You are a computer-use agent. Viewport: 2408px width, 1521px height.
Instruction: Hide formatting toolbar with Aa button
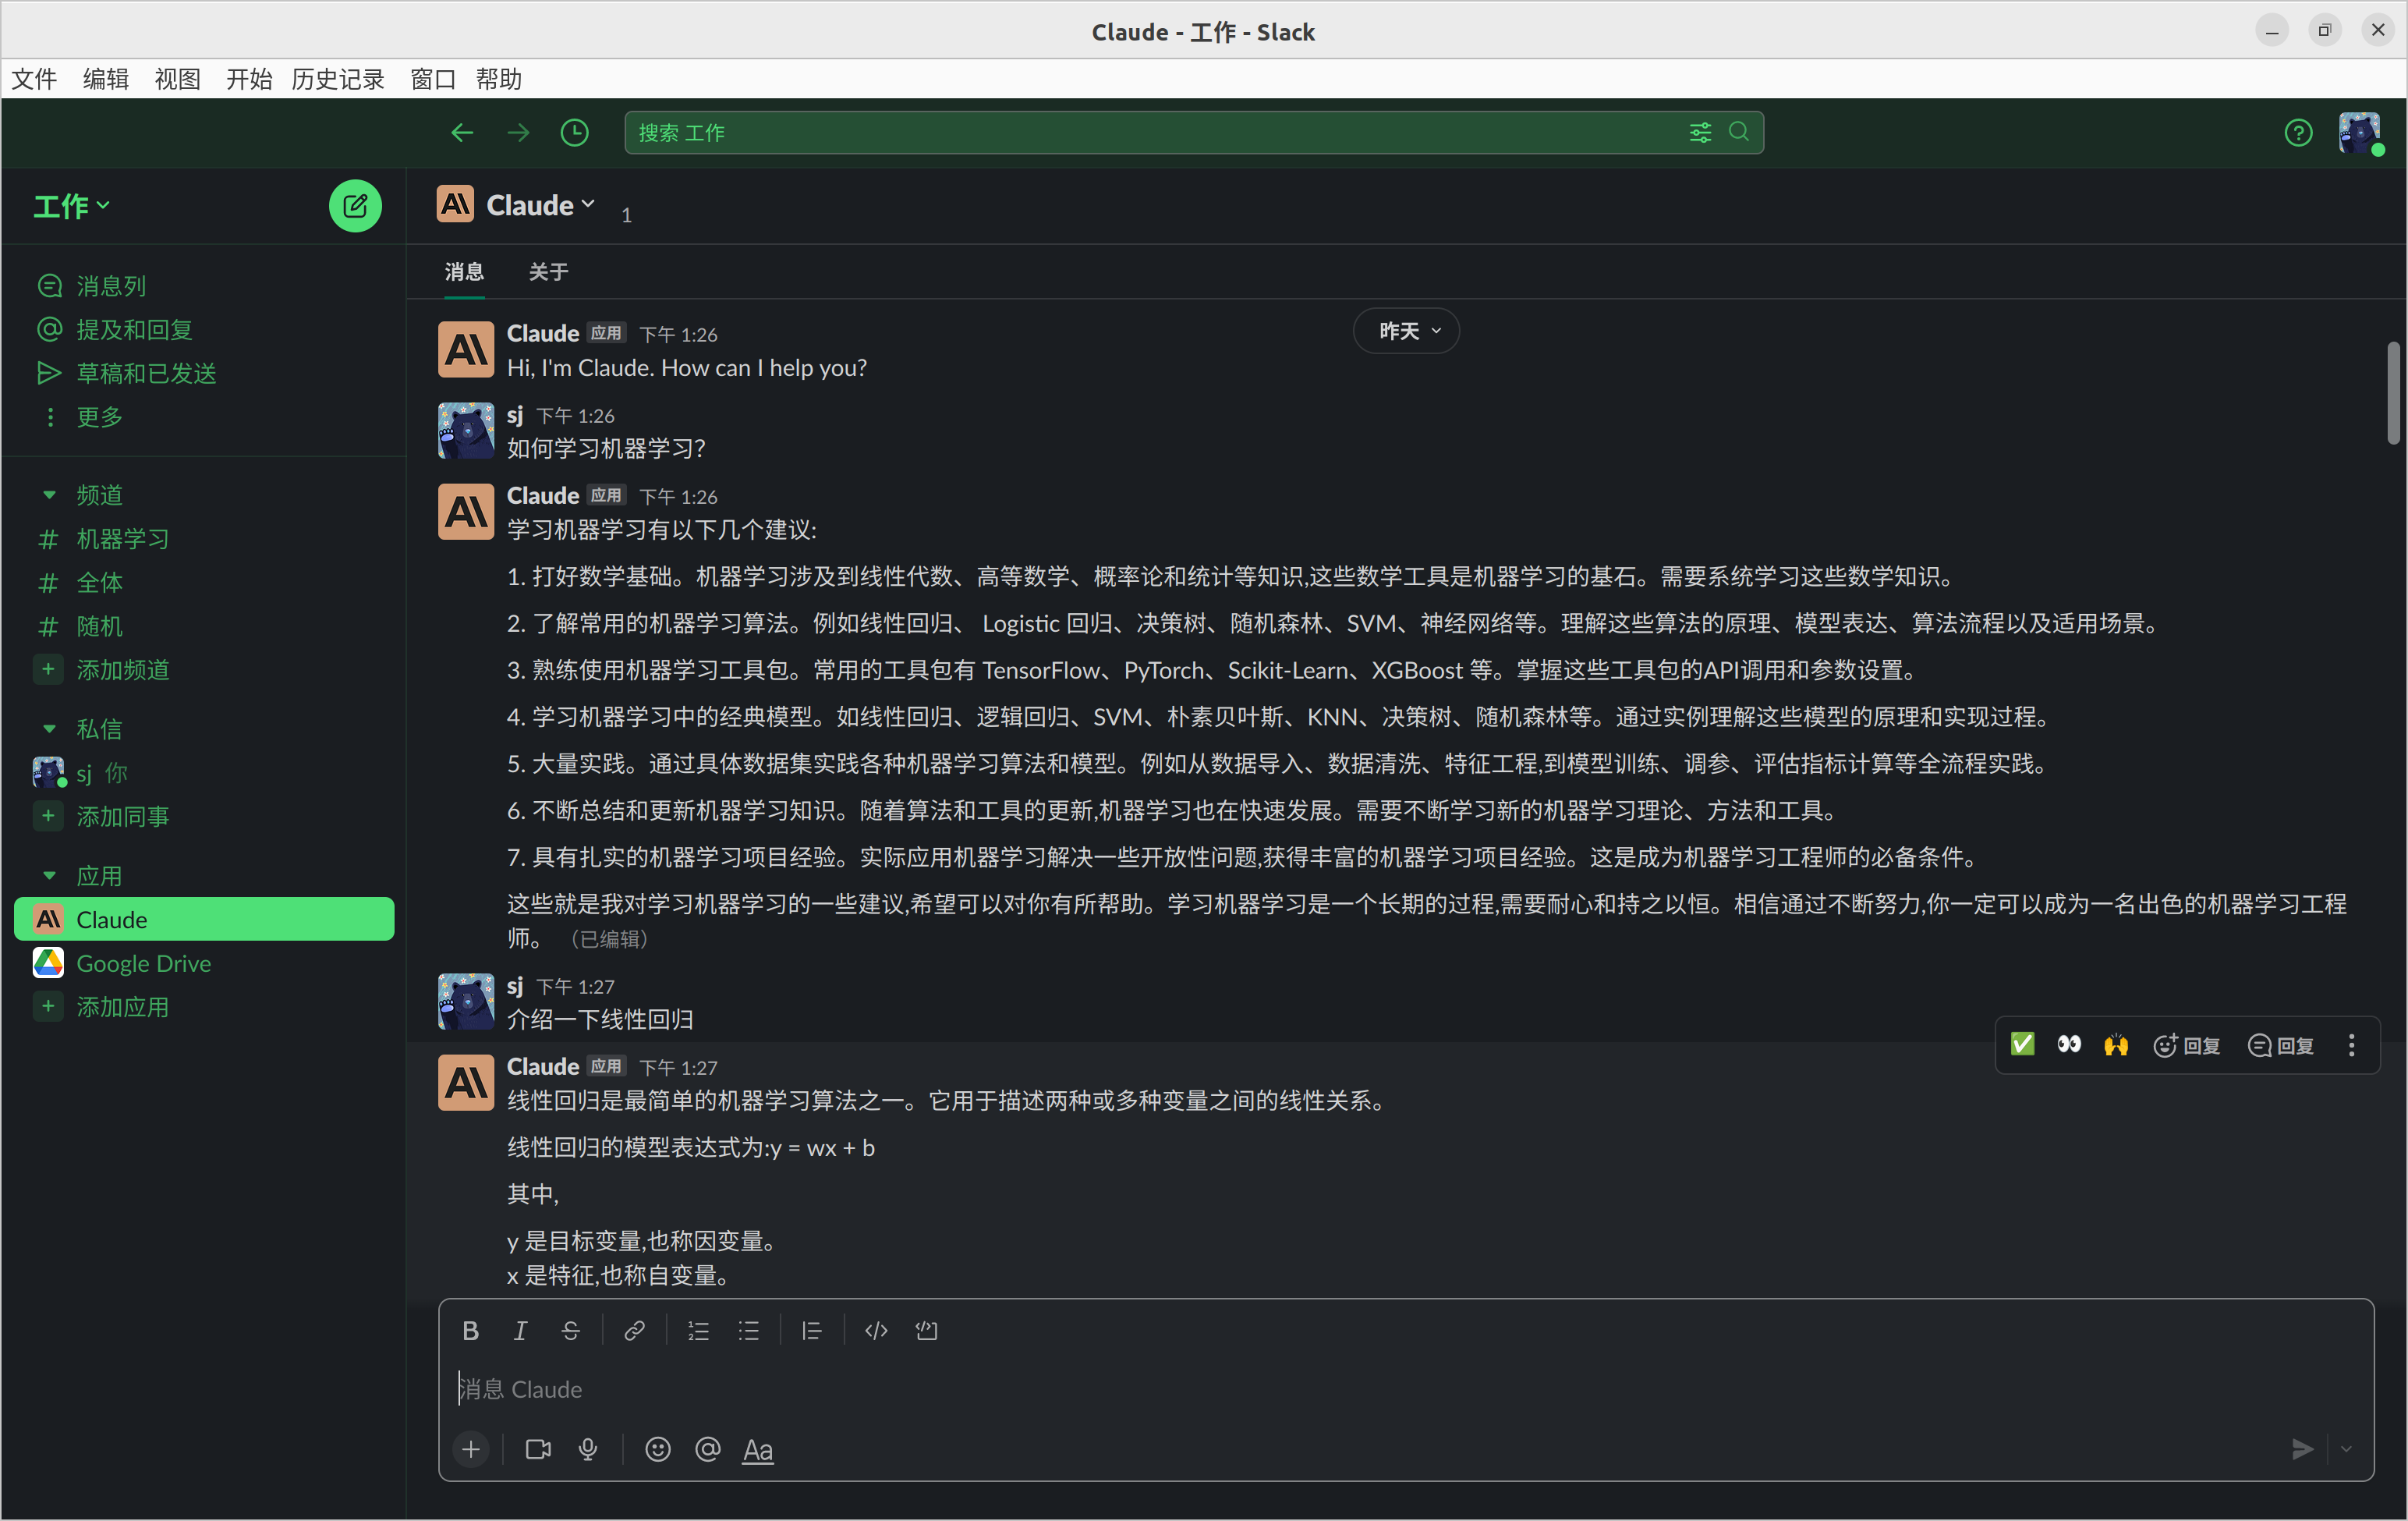click(757, 1449)
